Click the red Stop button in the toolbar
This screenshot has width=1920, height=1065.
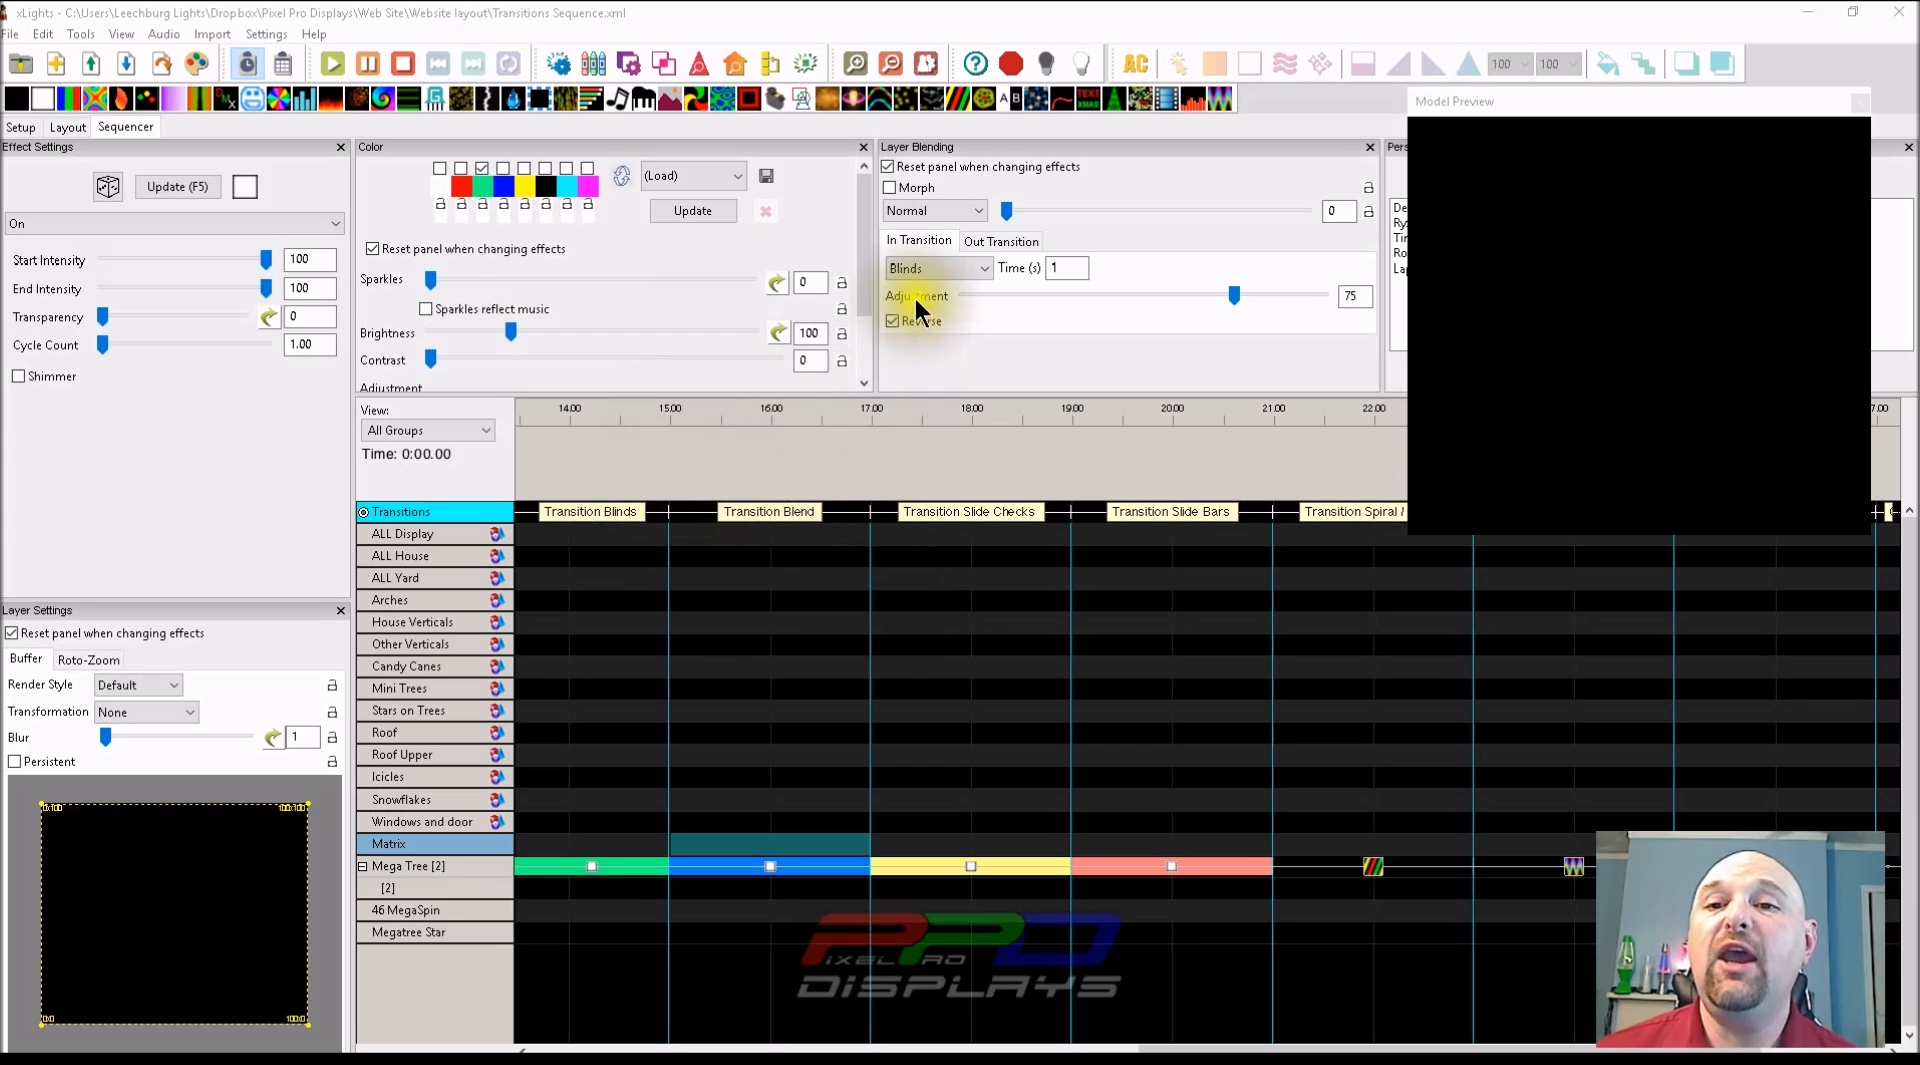[403, 64]
